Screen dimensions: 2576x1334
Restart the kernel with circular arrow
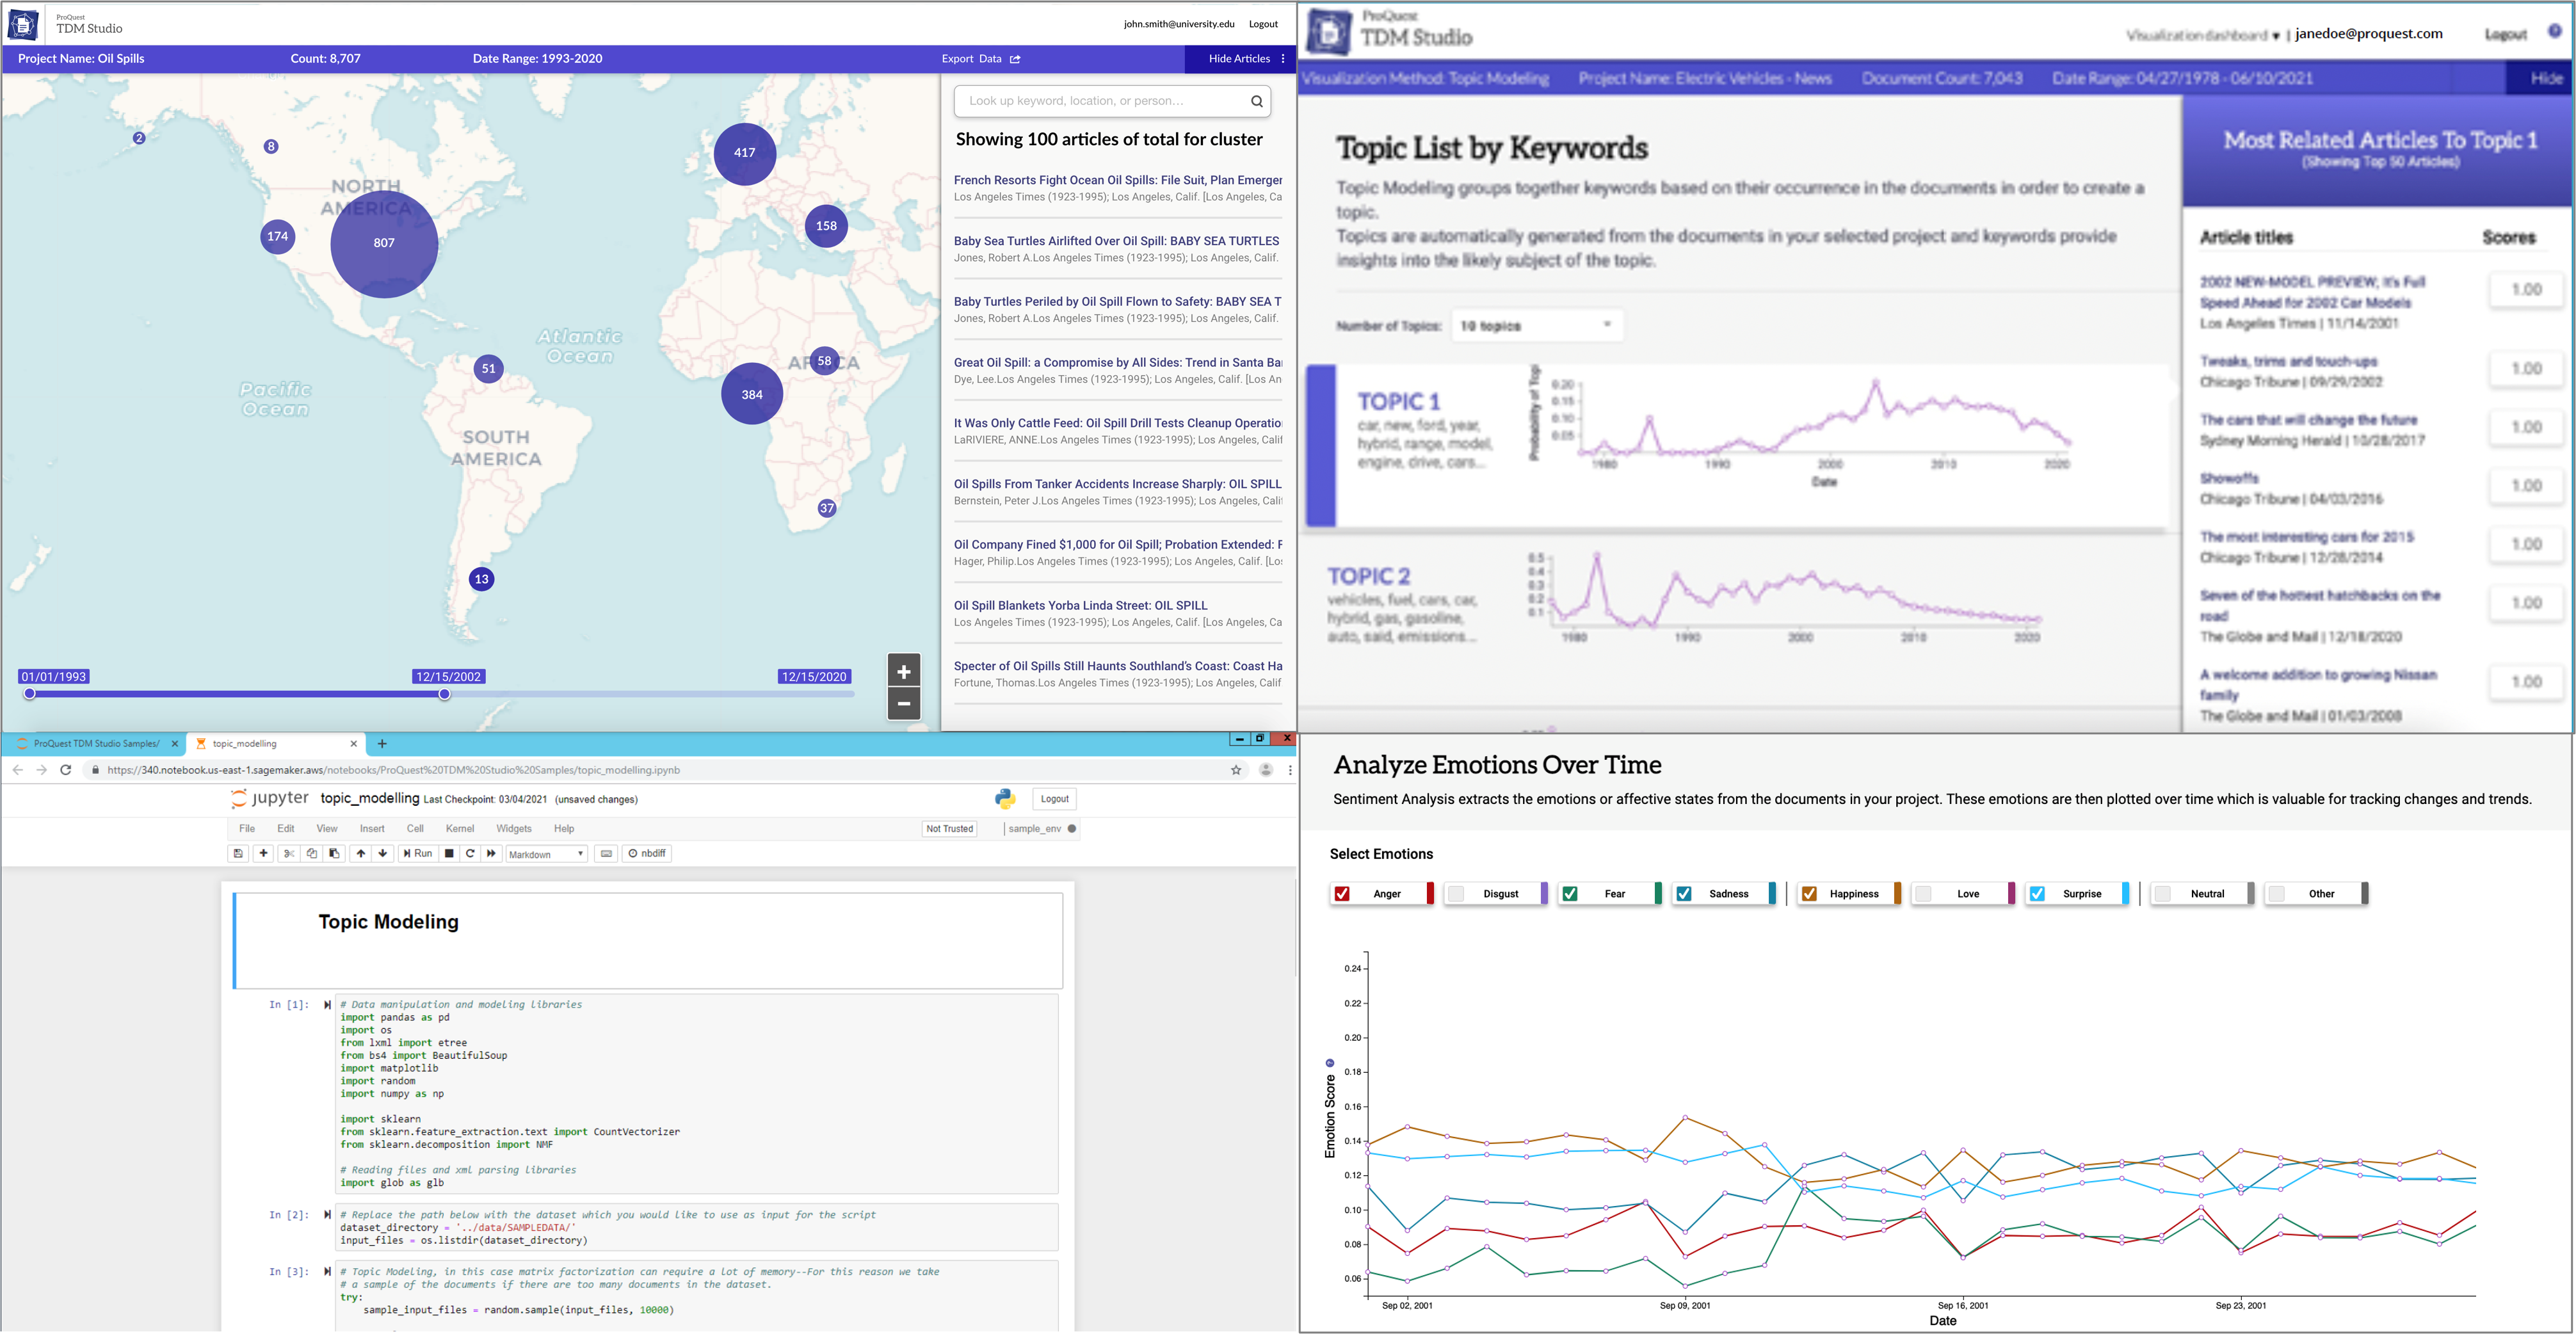(470, 853)
